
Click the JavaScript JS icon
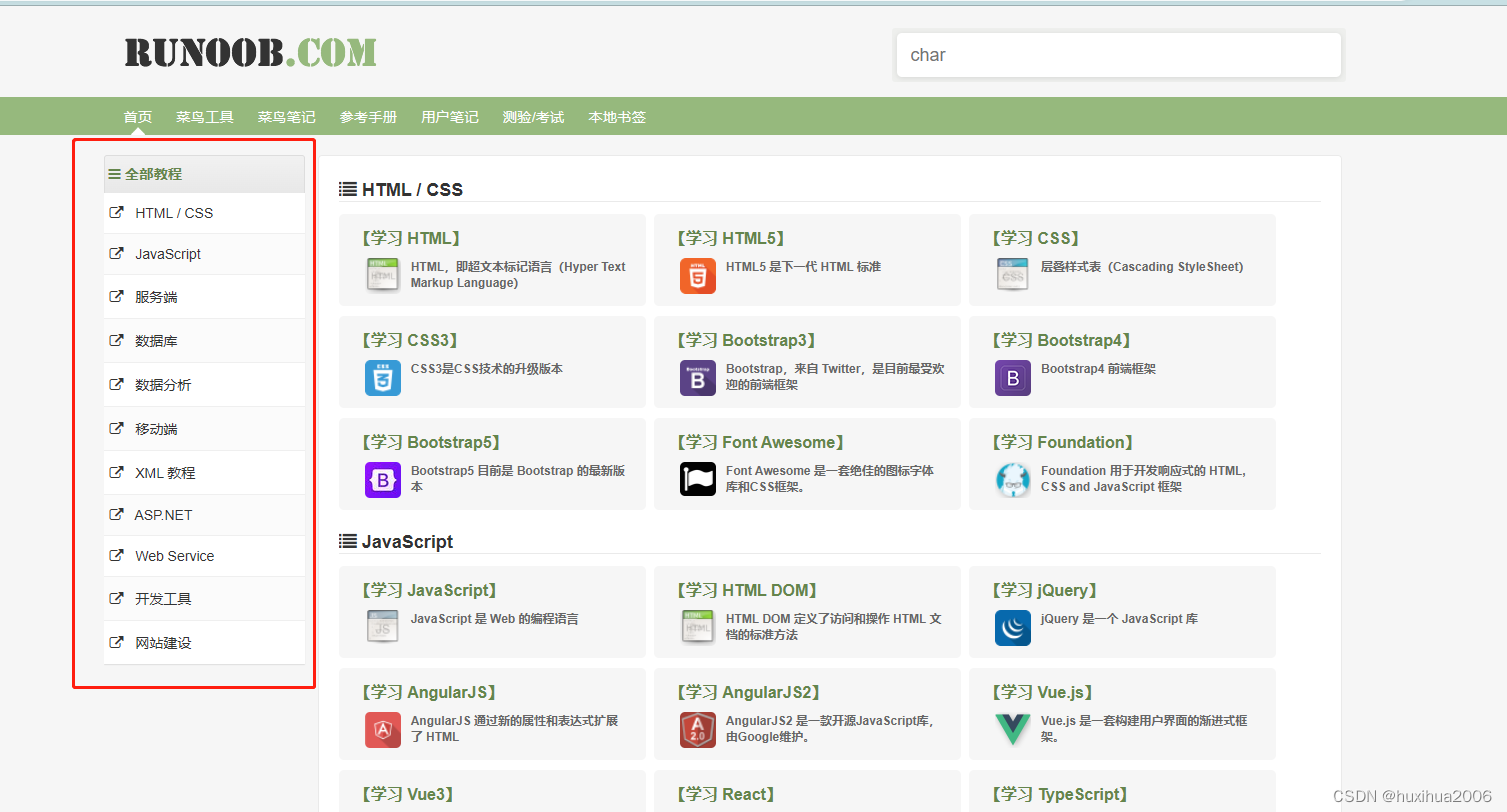pyautogui.click(x=383, y=627)
